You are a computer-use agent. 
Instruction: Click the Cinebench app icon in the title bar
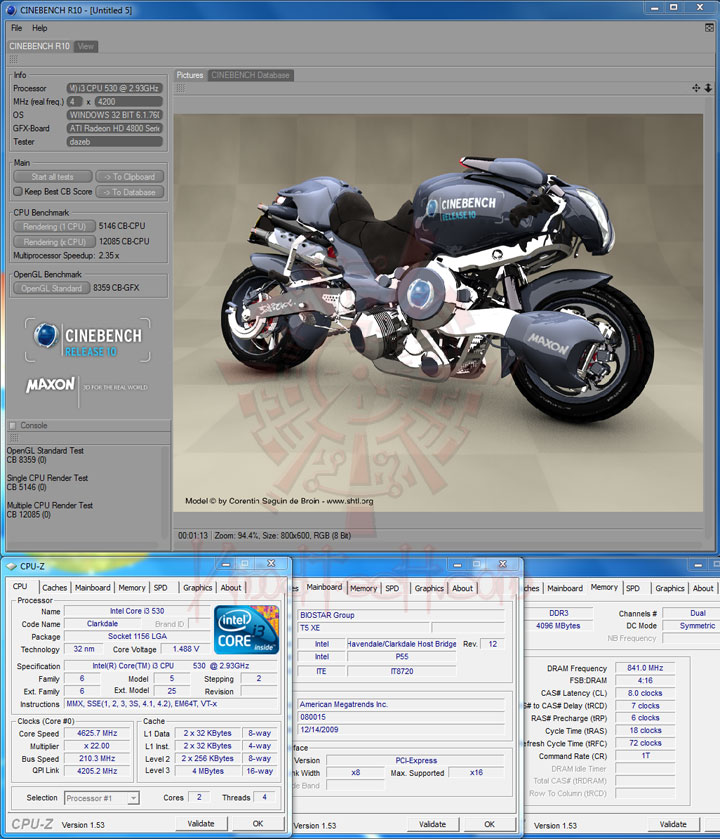pyautogui.click(x=12, y=10)
